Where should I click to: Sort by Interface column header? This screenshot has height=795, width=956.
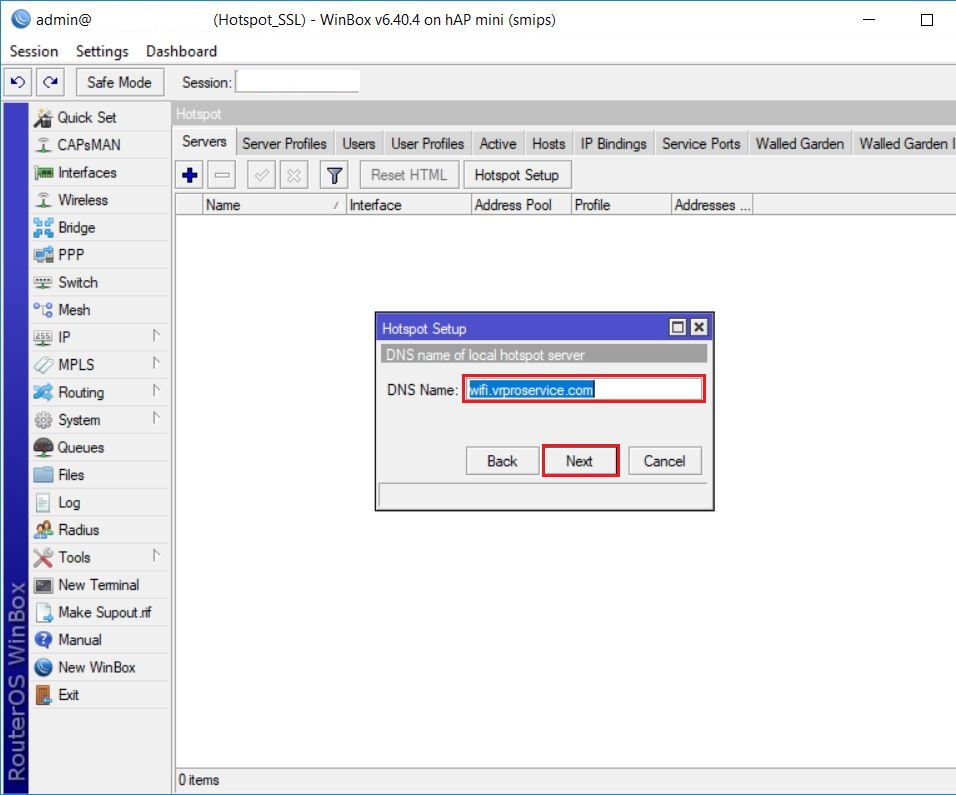408,205
